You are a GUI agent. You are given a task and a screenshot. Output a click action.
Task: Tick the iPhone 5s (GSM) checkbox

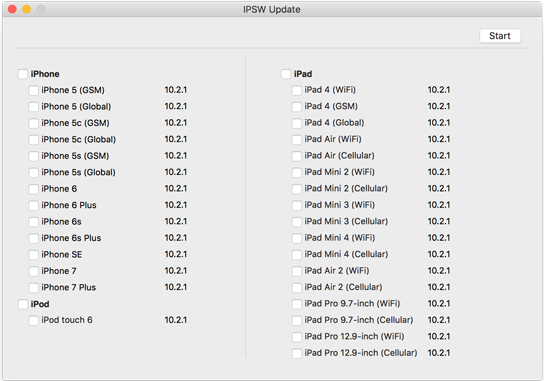(x=34, y=156)
